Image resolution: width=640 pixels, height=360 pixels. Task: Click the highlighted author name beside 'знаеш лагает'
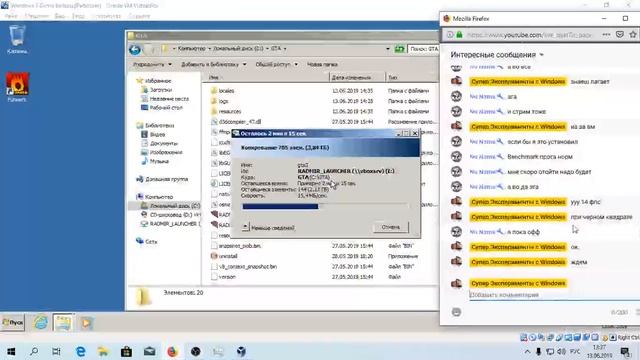pyautogui.click(x=518, y=82)
